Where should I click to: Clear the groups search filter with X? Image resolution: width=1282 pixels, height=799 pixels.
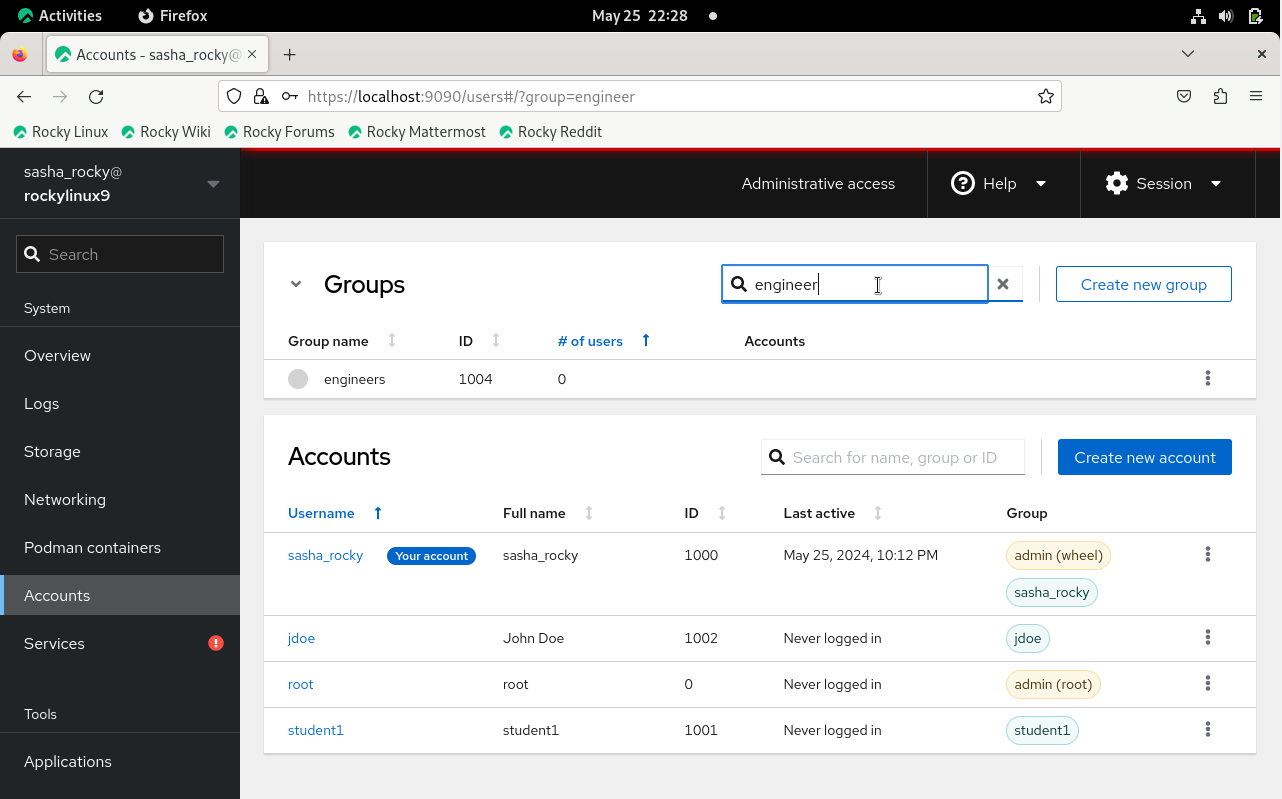click(1003, 284)
